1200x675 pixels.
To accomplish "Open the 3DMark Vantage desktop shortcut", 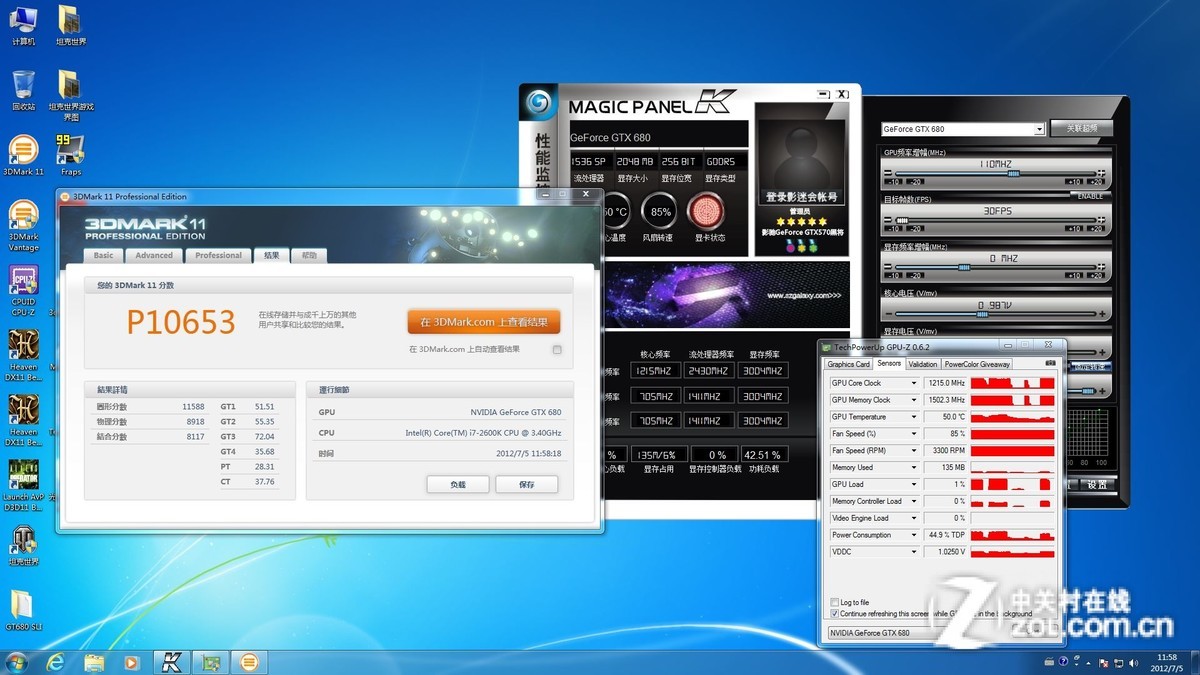I will pos(23,226).
